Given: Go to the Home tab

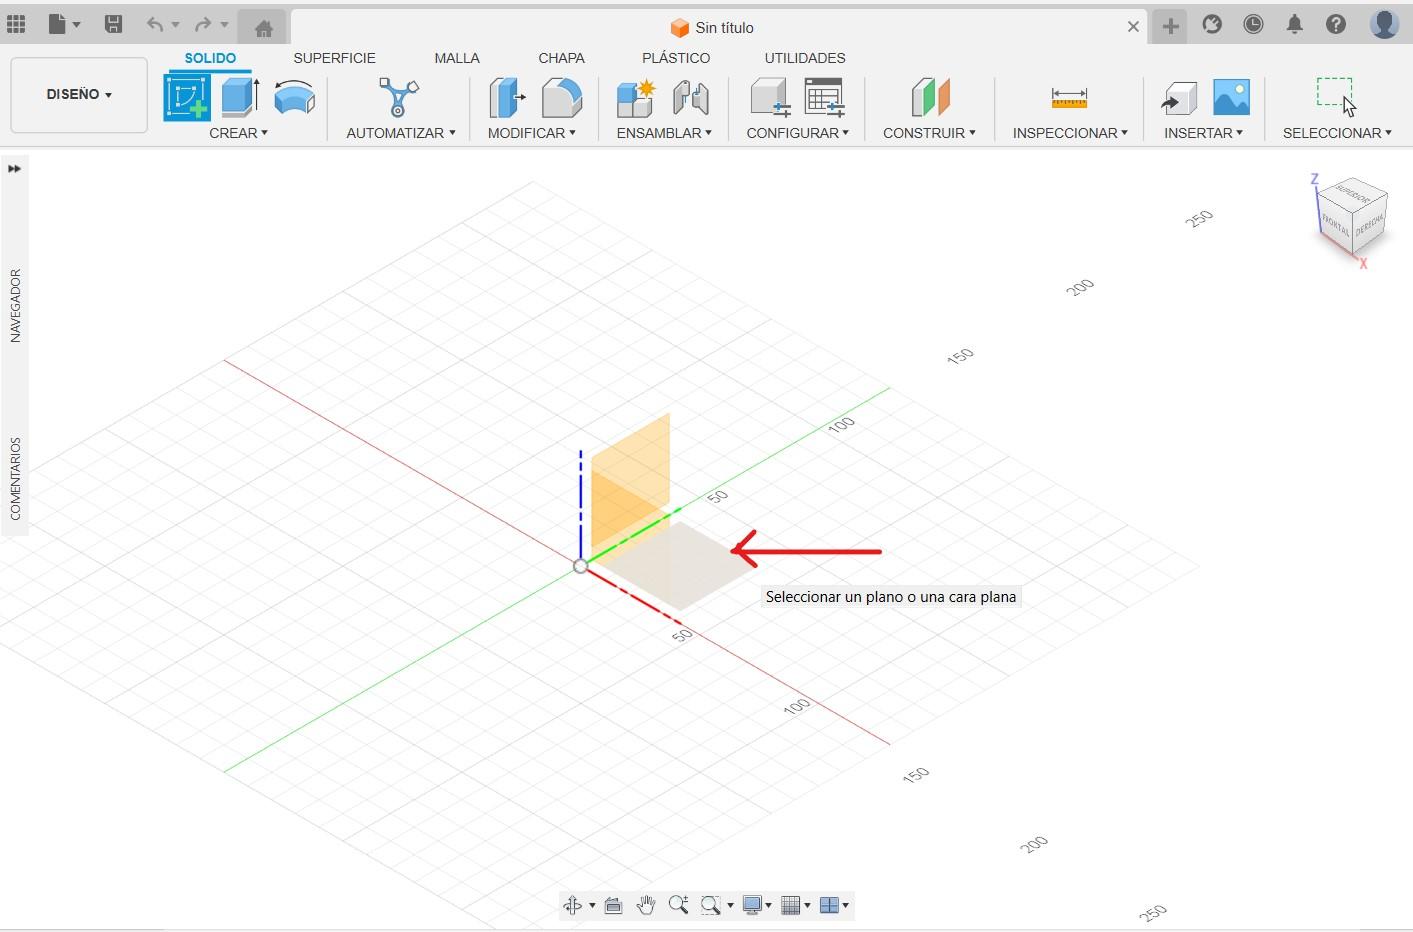Looking at the screenshot, I should 264,28.
